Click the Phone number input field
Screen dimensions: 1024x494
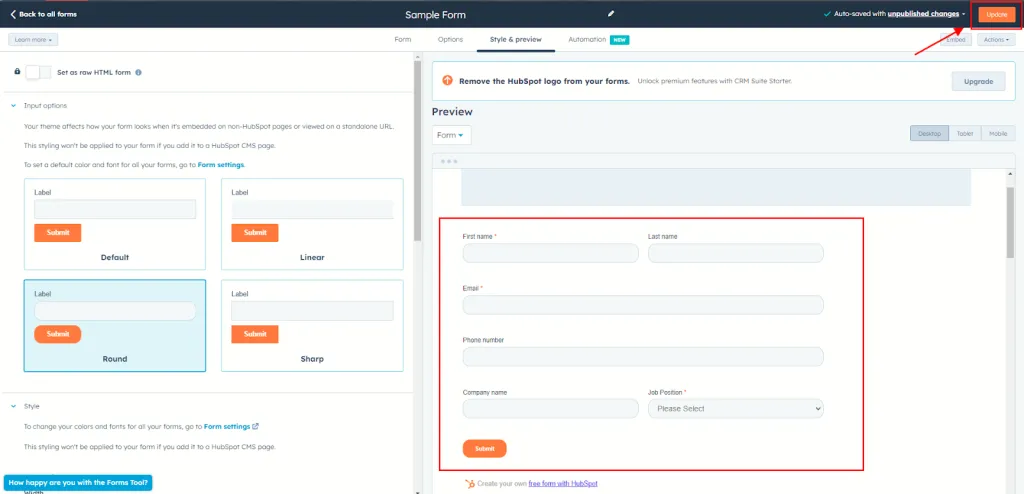643,357
